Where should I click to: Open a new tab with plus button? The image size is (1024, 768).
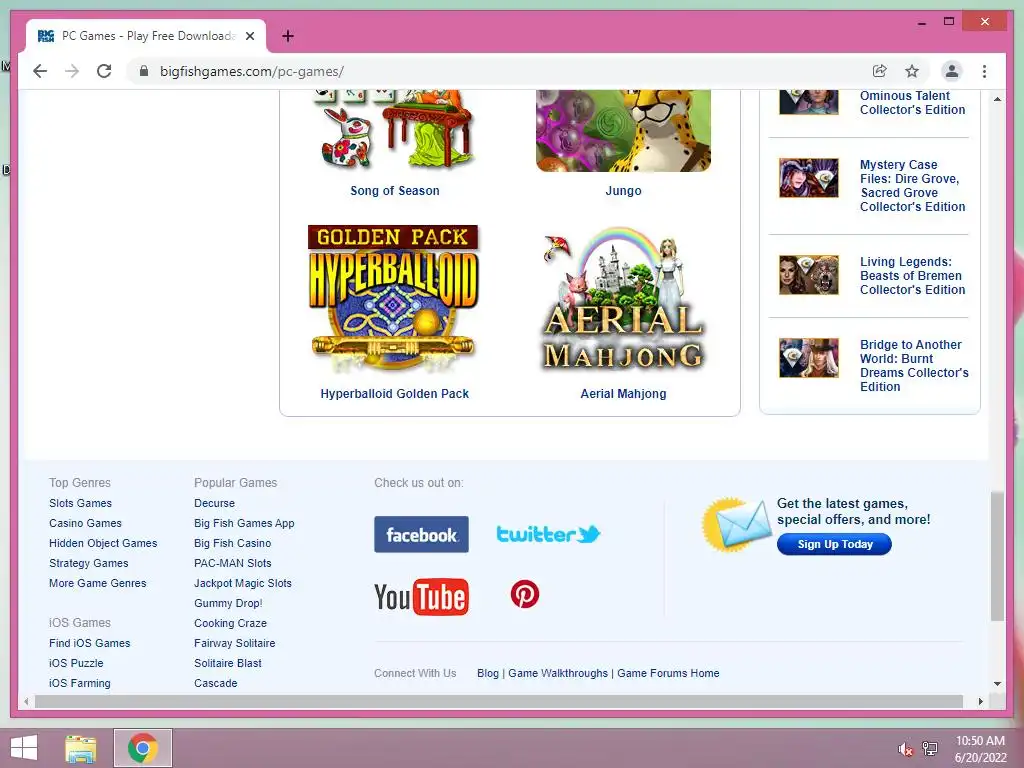click(x=287, y=36)
